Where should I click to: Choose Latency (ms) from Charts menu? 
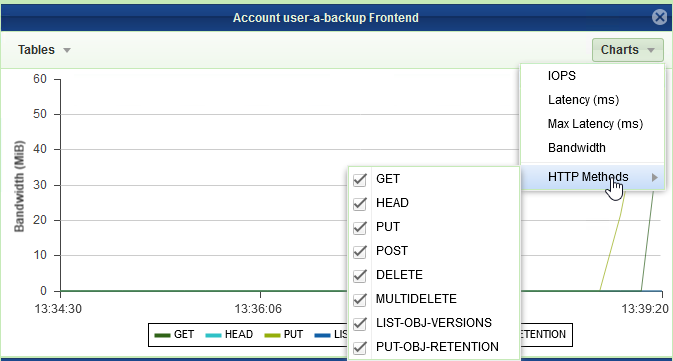tap(583, 100)
